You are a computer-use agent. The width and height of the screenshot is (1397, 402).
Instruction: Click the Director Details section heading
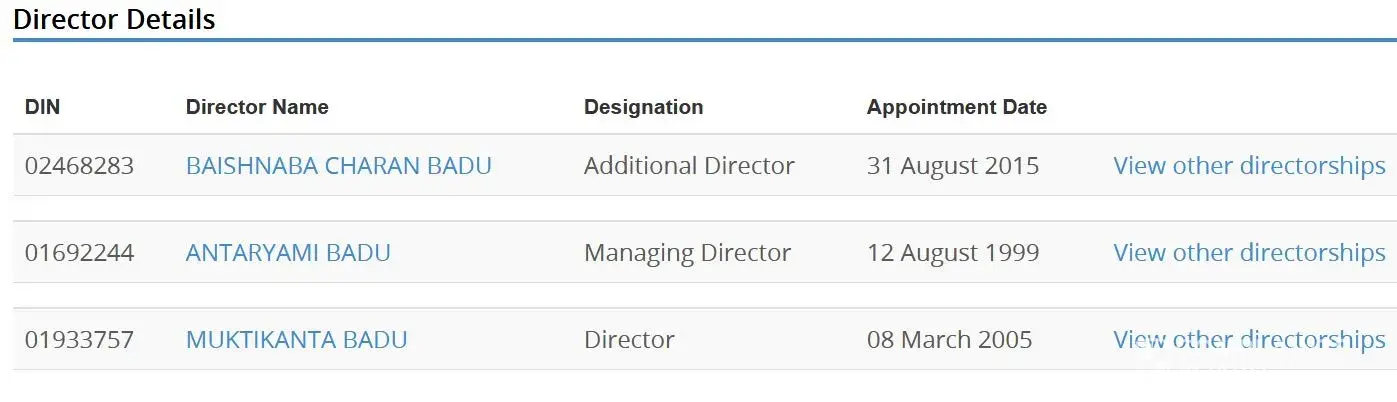click(114, 19)
